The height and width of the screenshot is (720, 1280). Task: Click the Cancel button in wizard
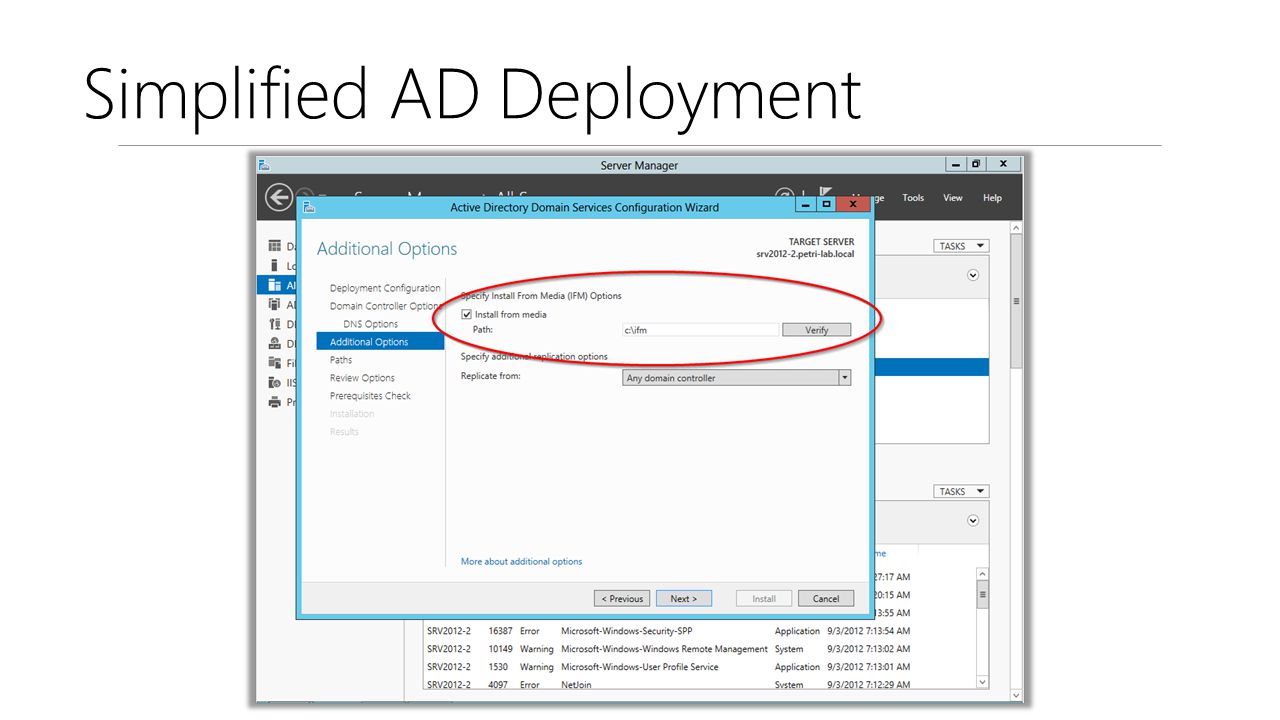[826, 599]
